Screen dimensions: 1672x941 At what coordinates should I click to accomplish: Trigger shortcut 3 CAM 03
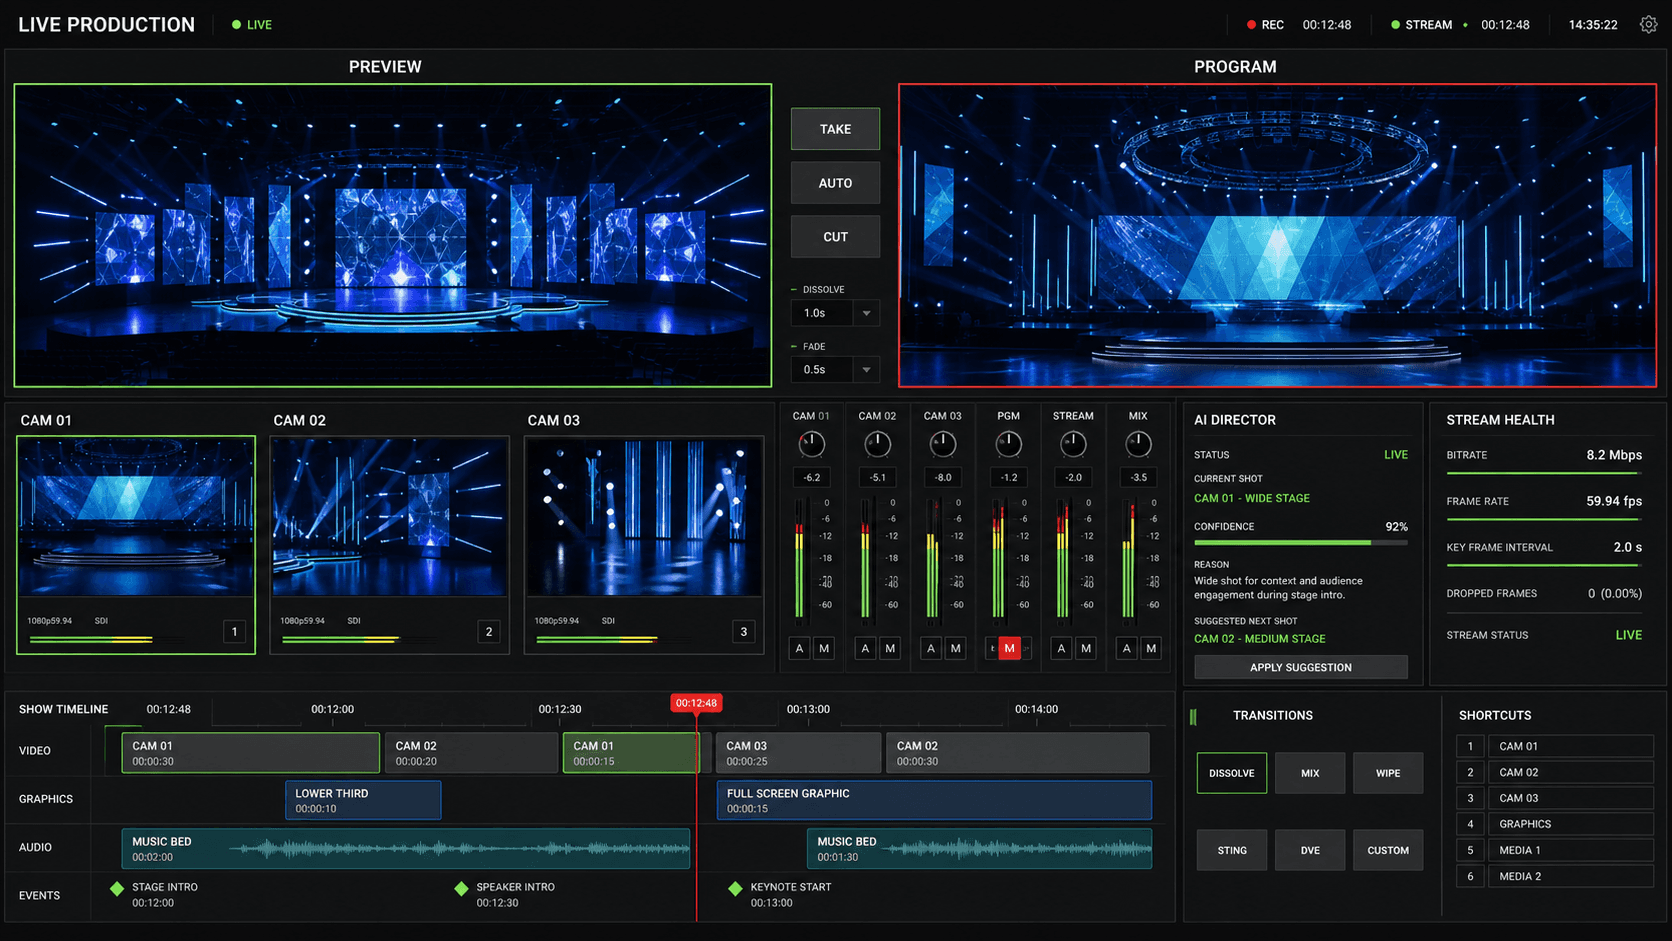click(1555, 798)
